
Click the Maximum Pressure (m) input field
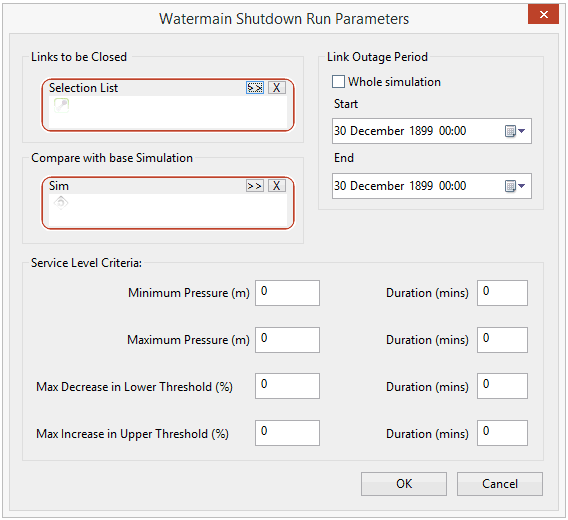pyautogui.click(x=287, y=340)
